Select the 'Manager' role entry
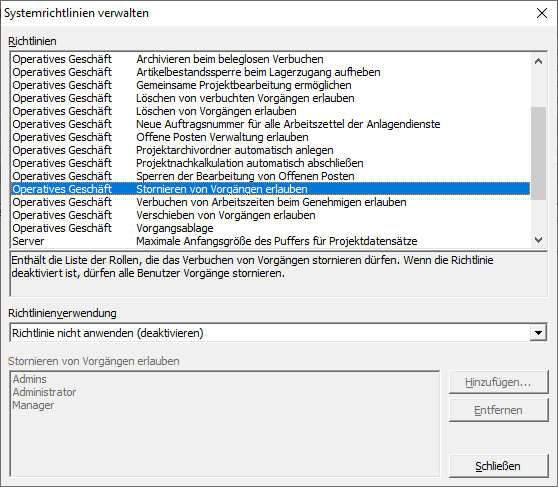 (33, 405)
